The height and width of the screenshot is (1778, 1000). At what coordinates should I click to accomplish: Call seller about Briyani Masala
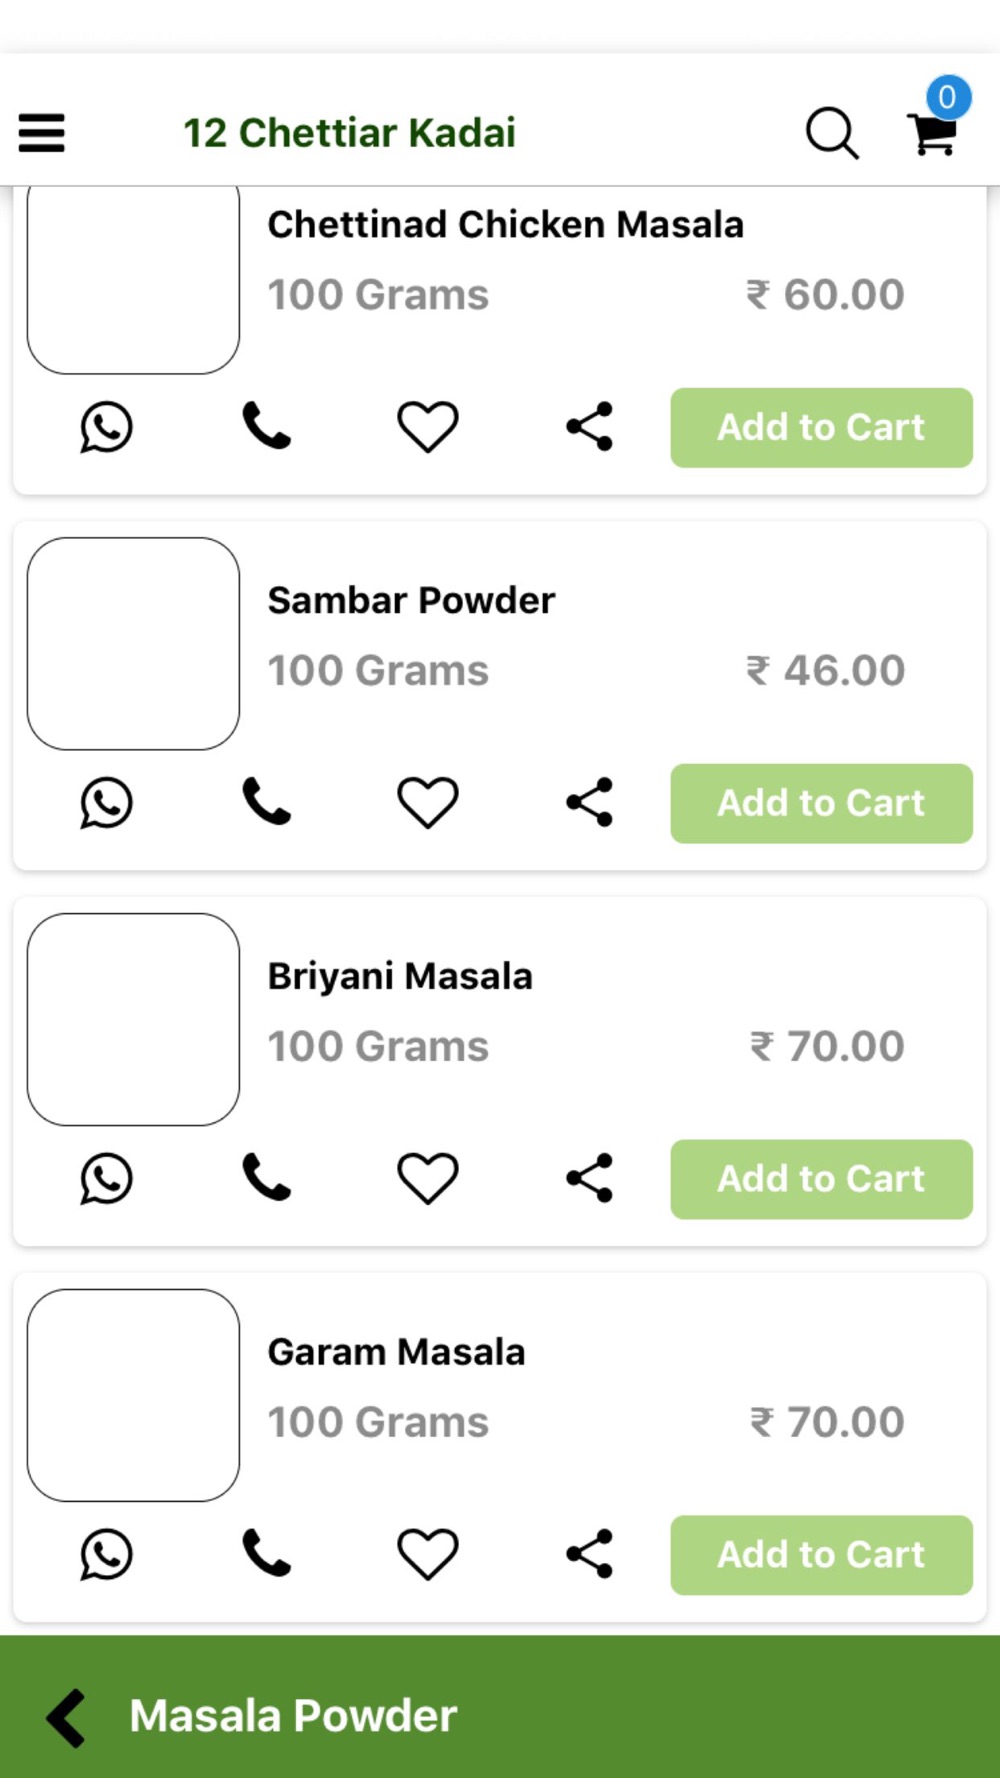[266, 1178]
